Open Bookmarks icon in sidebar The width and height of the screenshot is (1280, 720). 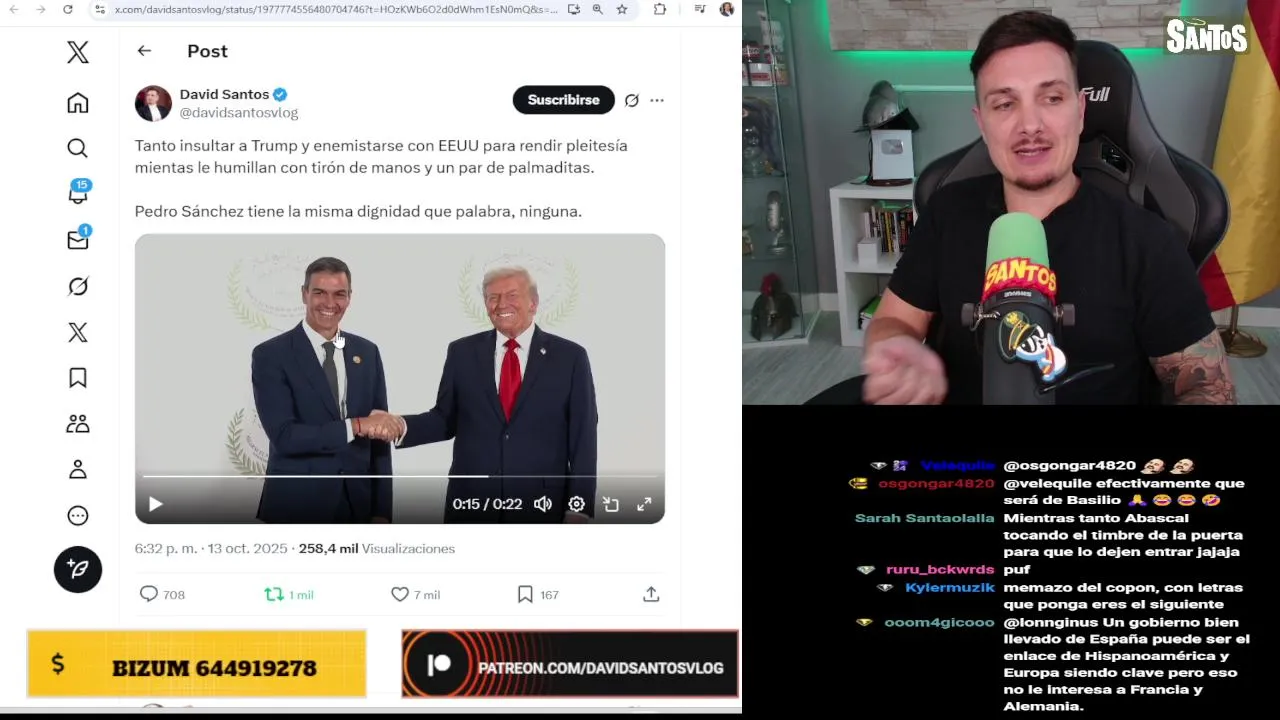pos(77,377)
